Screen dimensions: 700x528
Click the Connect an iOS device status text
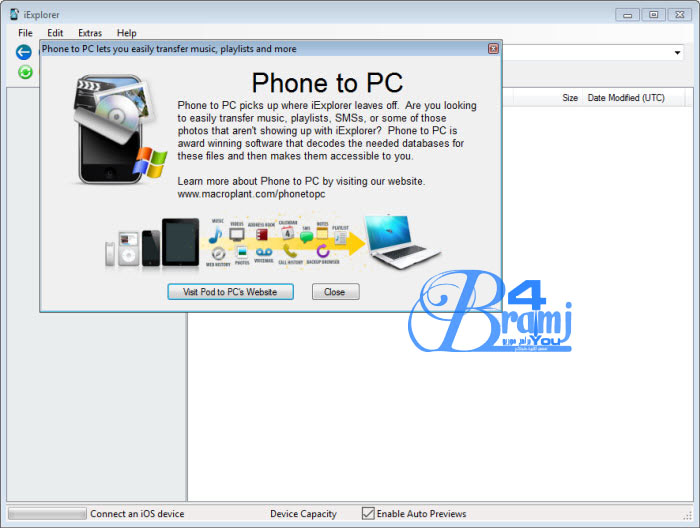[x=137, y=514]
